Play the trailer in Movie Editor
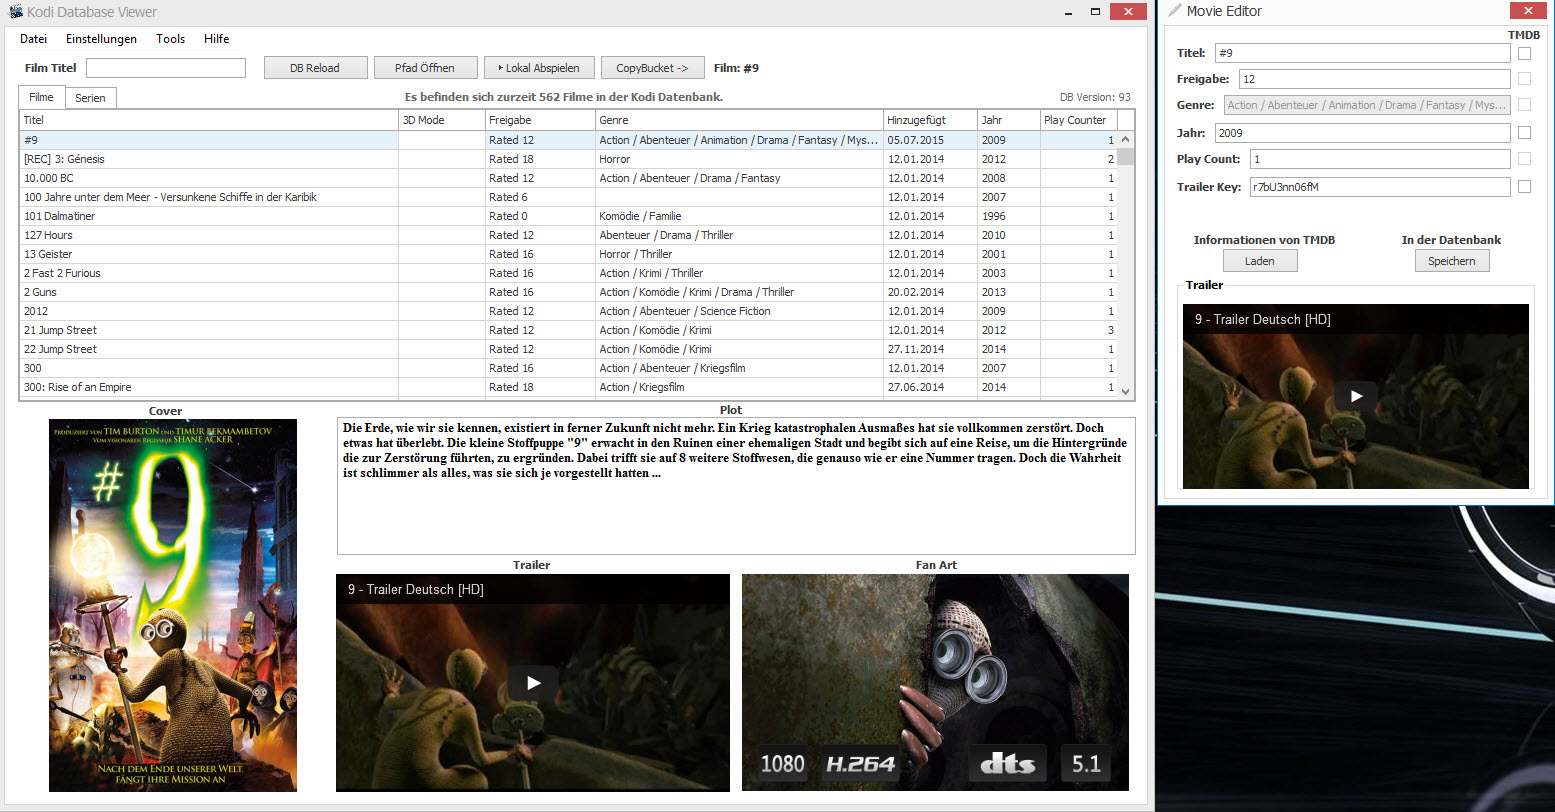The width and height of the screenshot is (1555, 812). pyautogui.click(x=1356, y=396)
